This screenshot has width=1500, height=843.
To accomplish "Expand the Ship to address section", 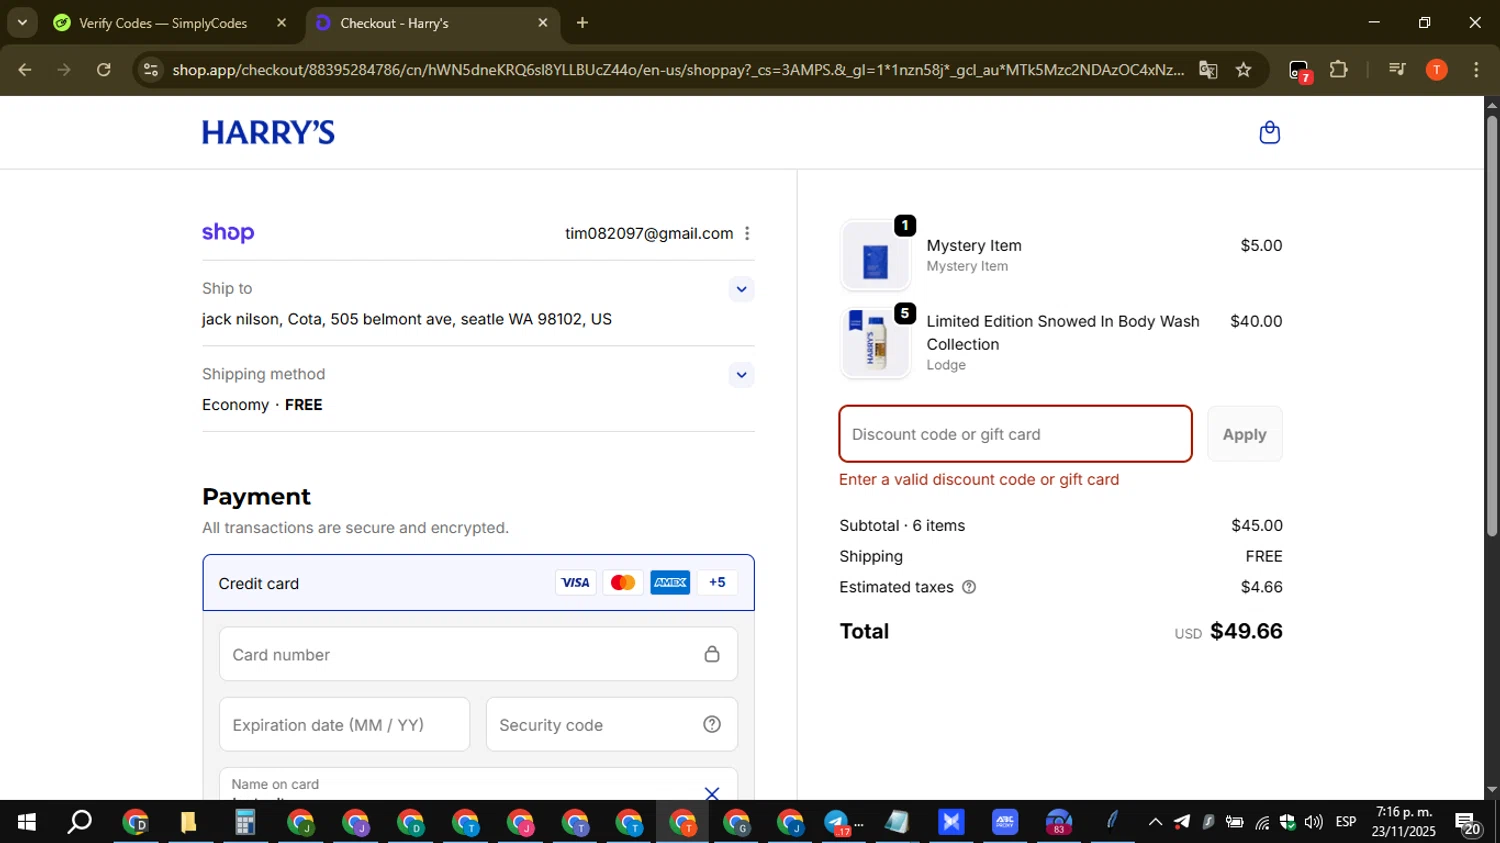I will click(x=741, y=289).
